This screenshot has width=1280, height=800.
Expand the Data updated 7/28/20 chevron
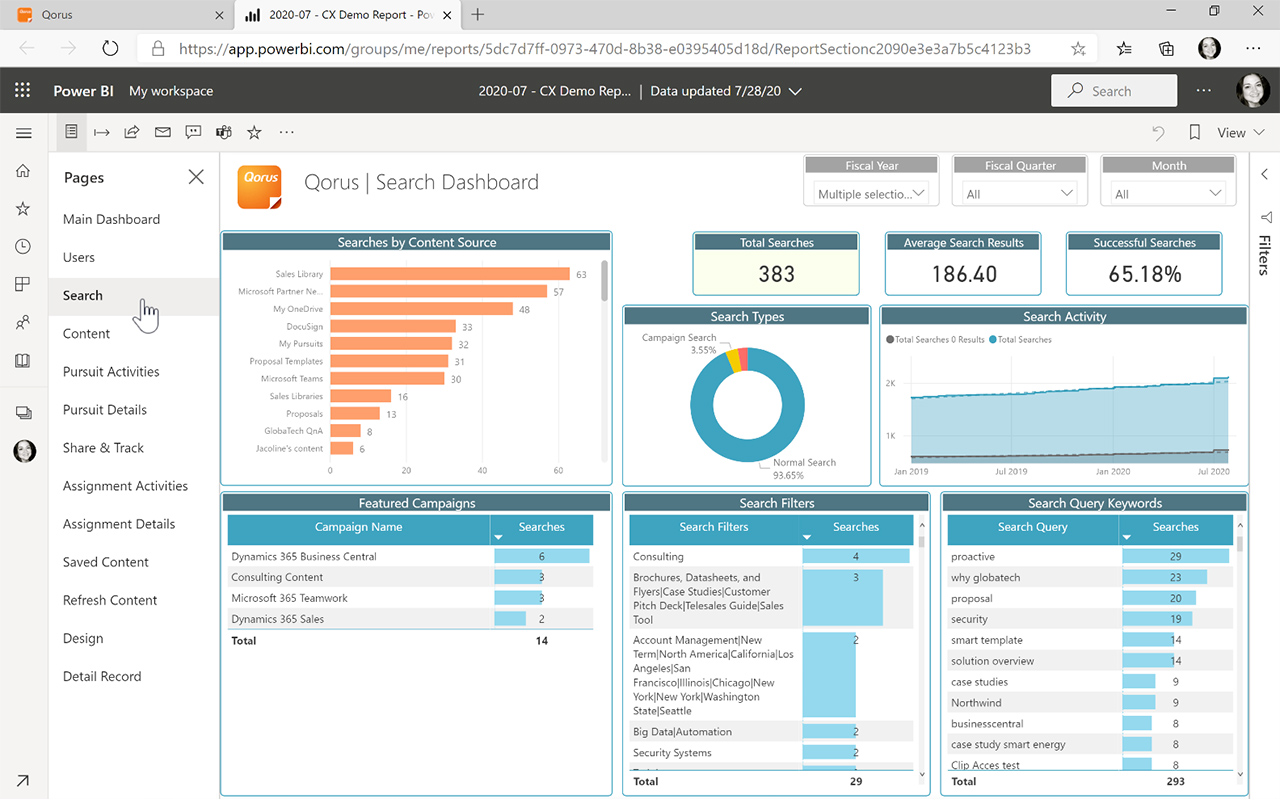click(796, 91)
